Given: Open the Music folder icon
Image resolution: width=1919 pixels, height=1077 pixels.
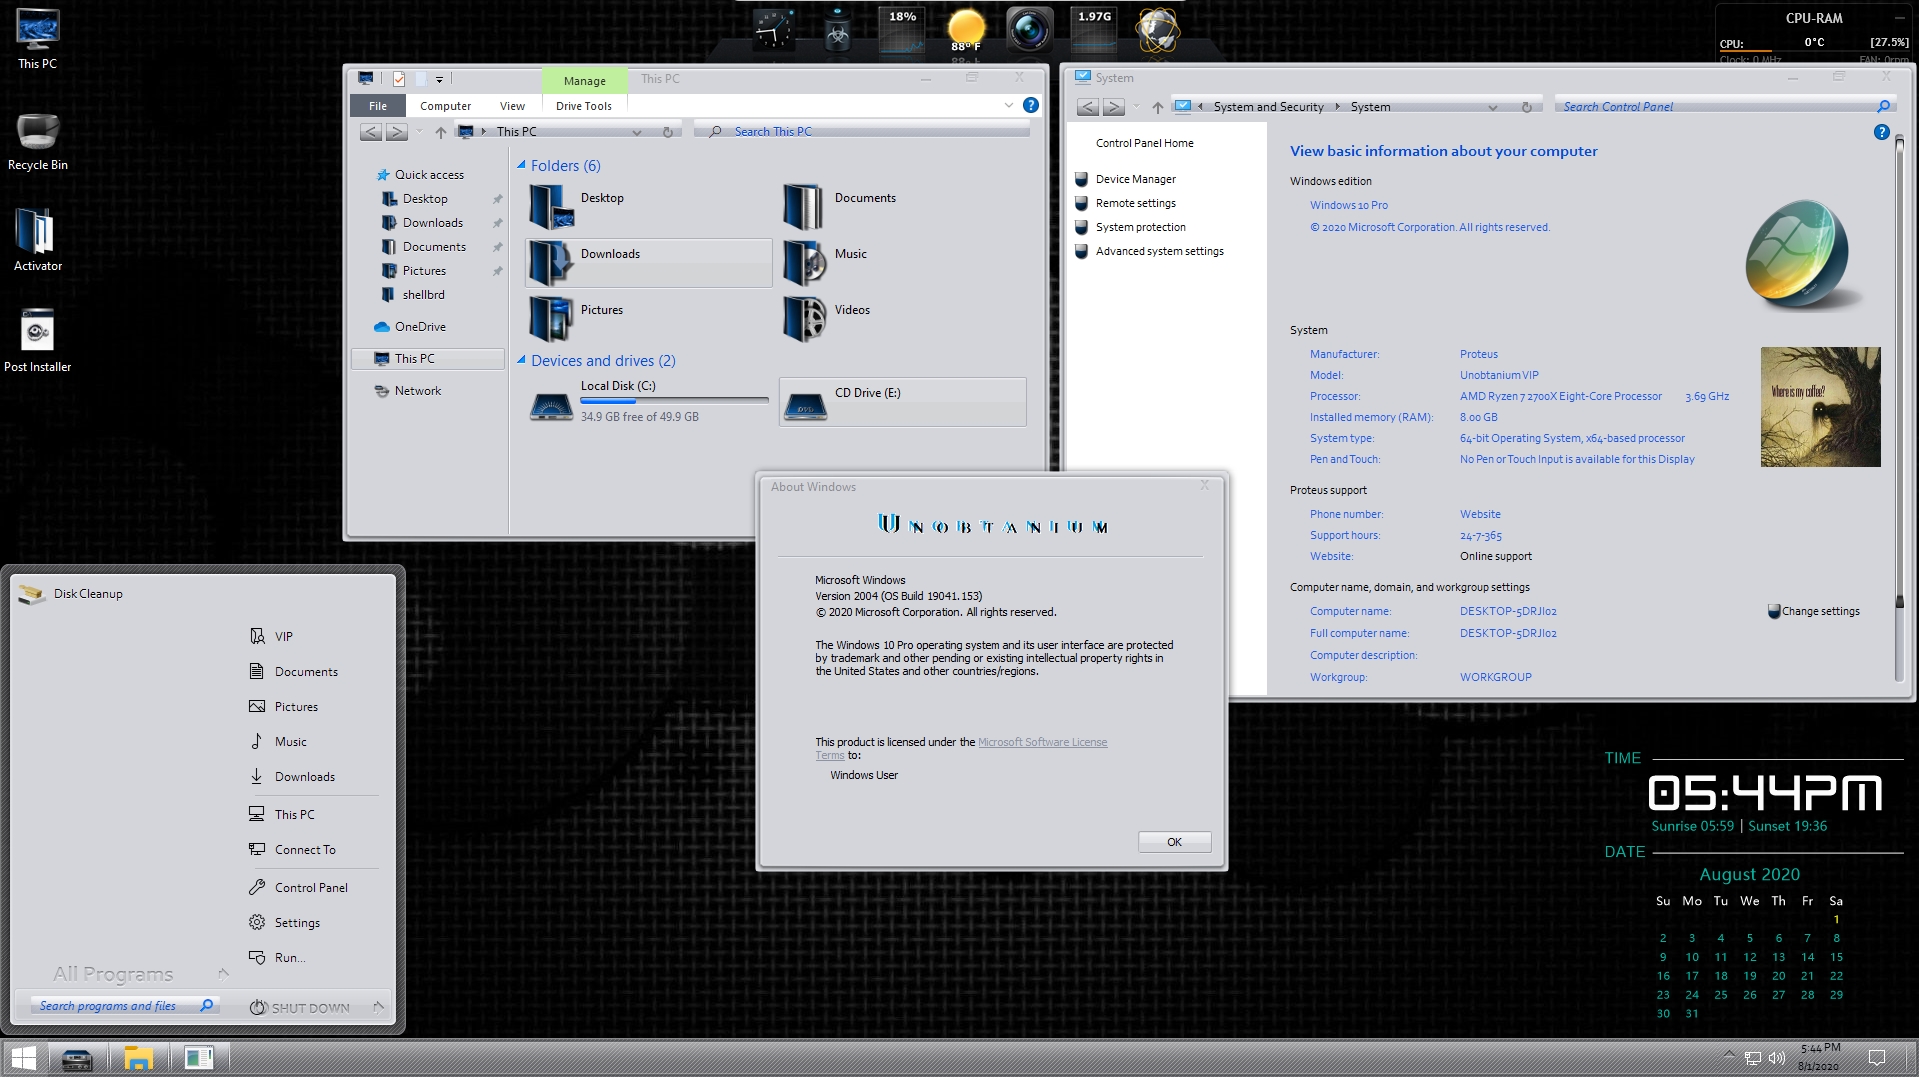Looking at the screenshot, I should (x=804, y=263).
